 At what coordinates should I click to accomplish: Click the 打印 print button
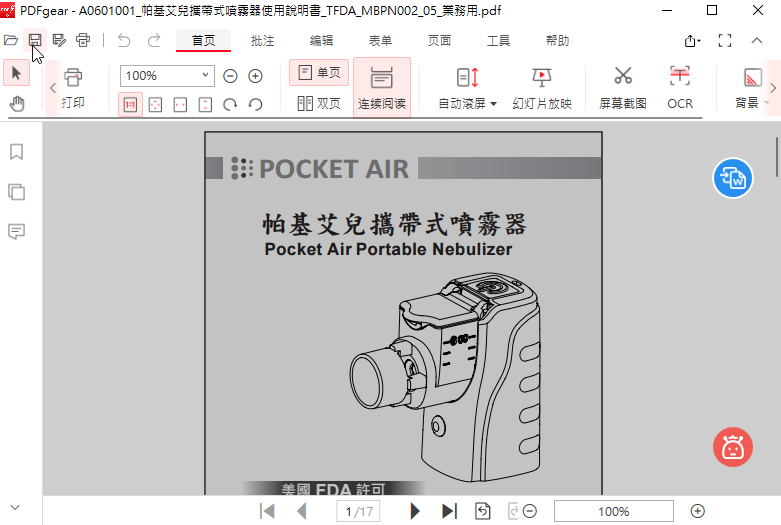[x=73, y=88]
